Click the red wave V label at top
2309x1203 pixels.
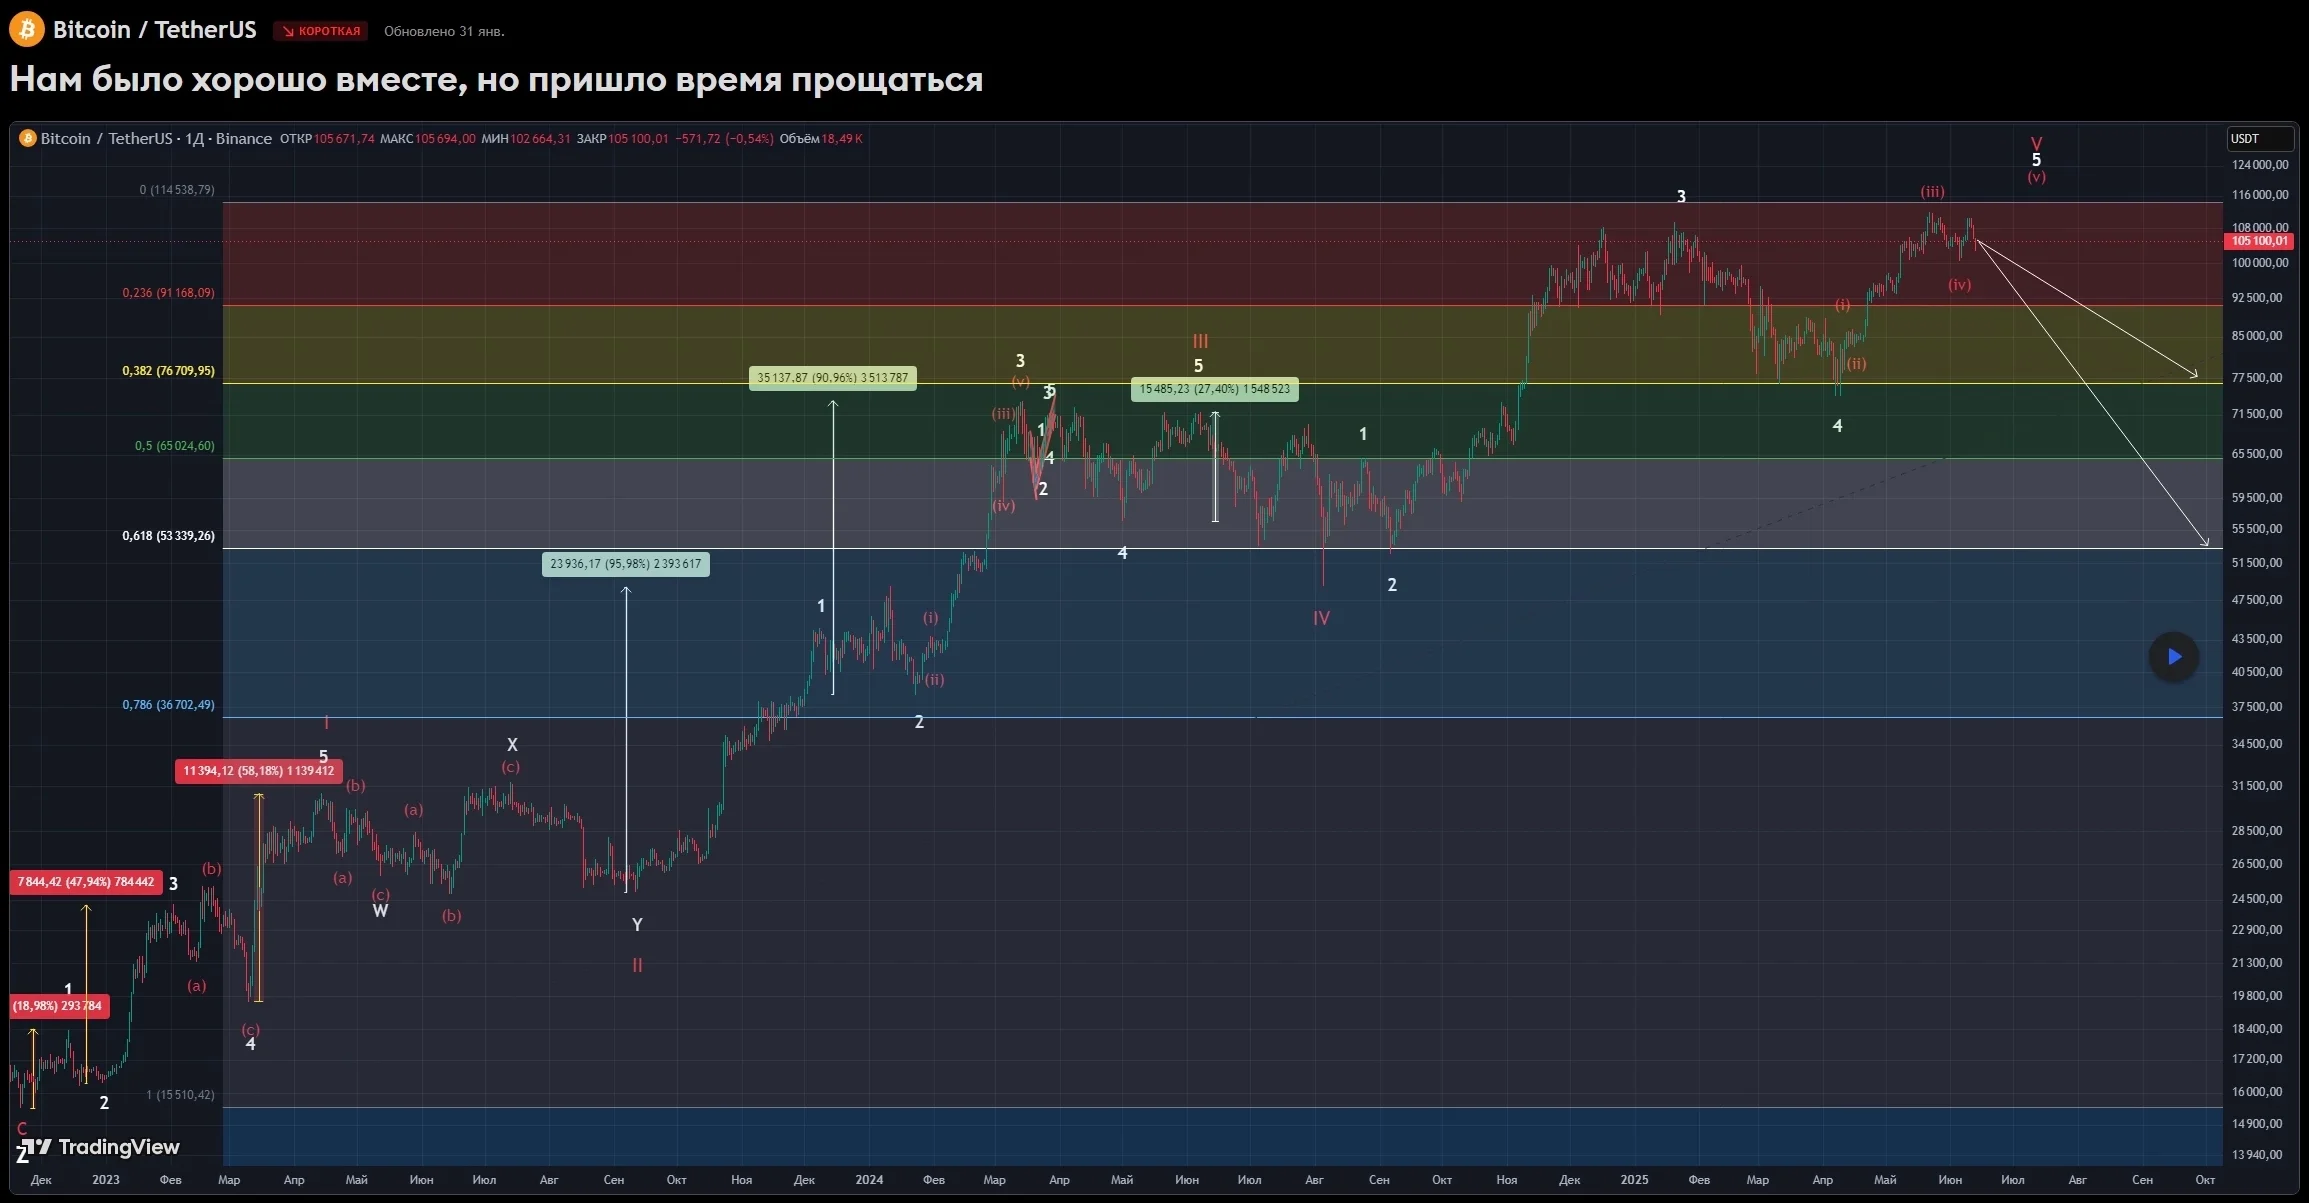2036,144
